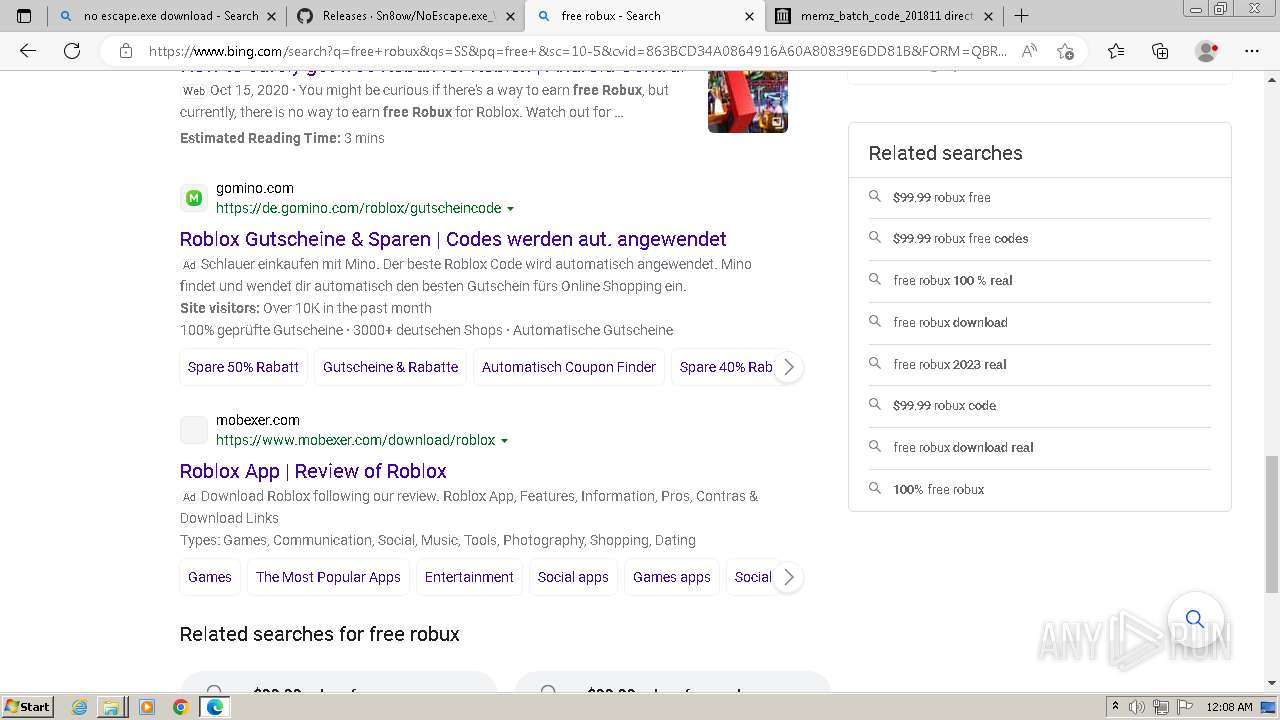This screenshot has height=720, width=1280.
Task: Add this page to favorites
Action: tap(1065, 51)
